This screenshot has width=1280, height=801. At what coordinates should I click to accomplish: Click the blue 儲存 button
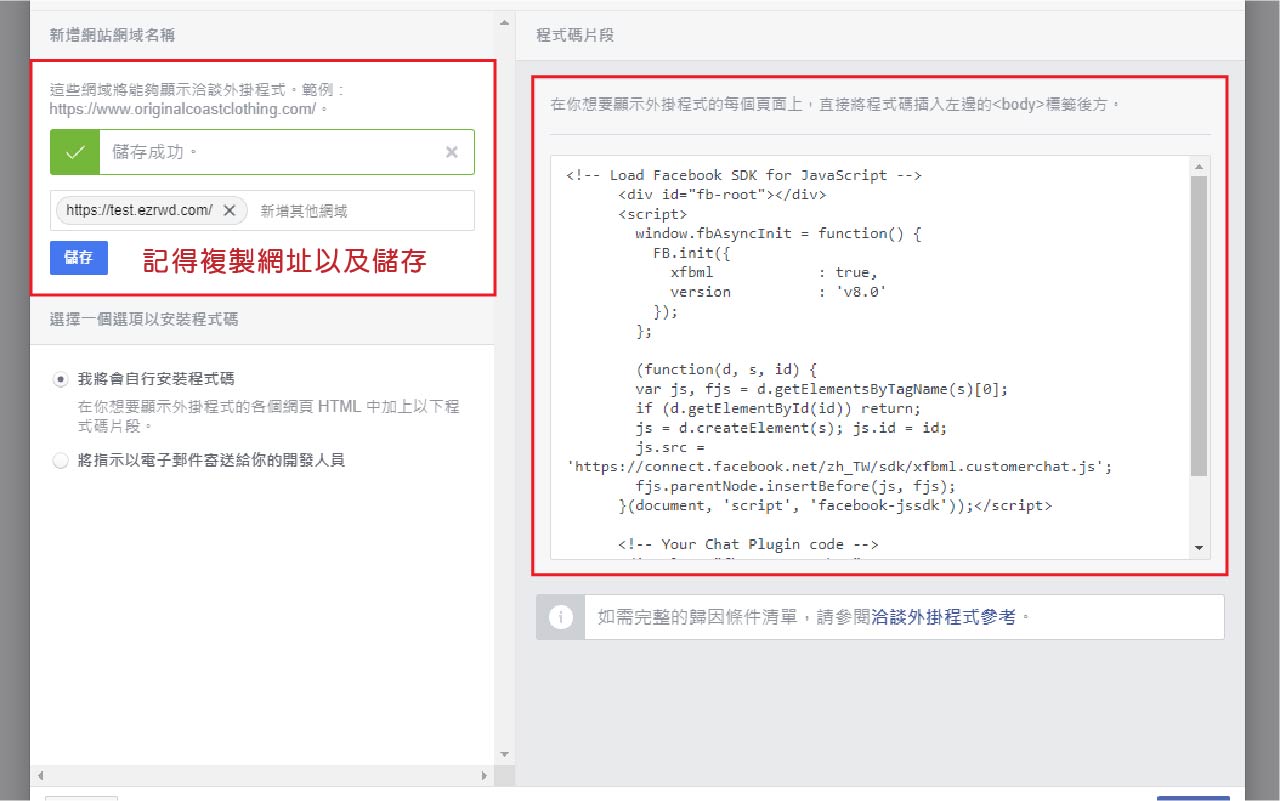point(79,258)
